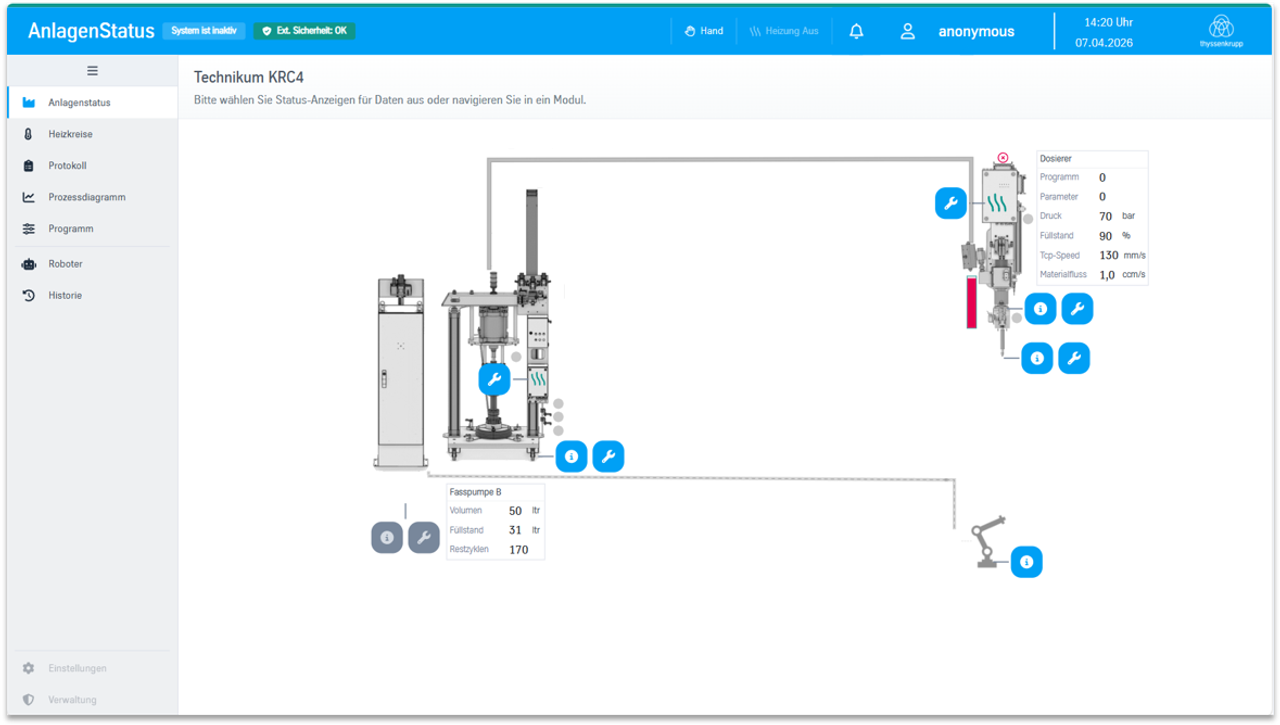Click the red fill level bar at the doser
Screen dimensions: 1280x725
[971, 303]
